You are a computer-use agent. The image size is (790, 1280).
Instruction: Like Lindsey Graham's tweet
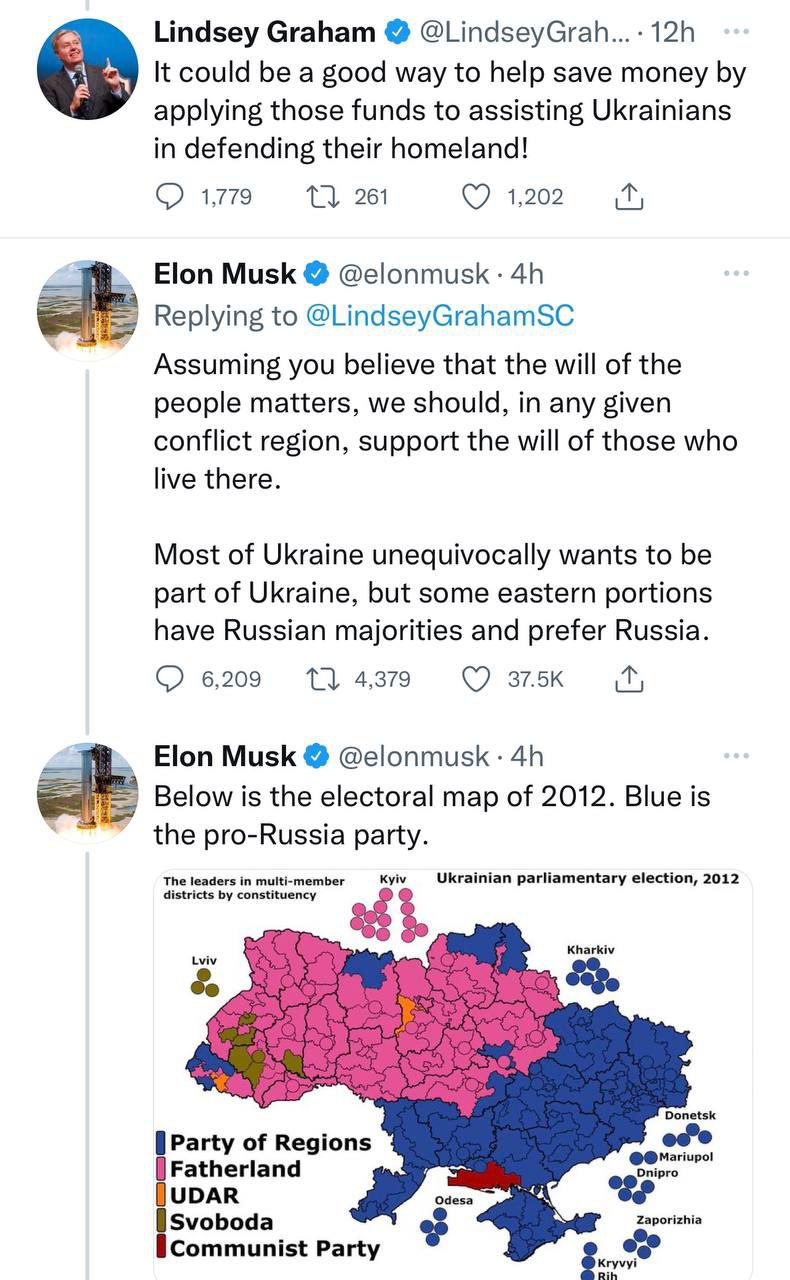[478, 197]
